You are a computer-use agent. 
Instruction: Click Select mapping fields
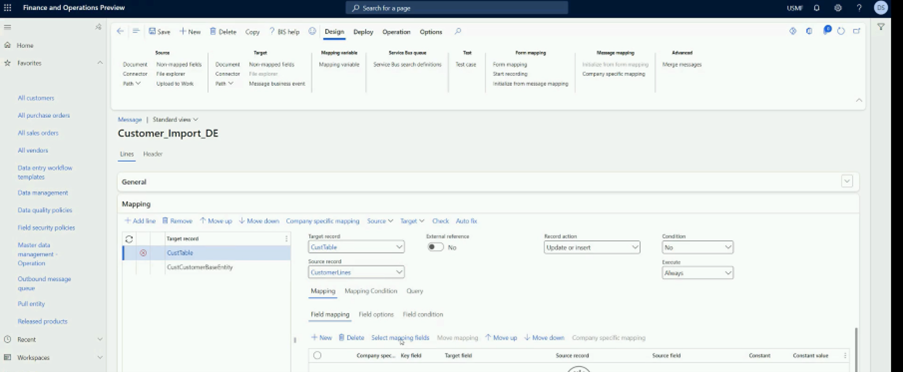[x=400, y=338]
